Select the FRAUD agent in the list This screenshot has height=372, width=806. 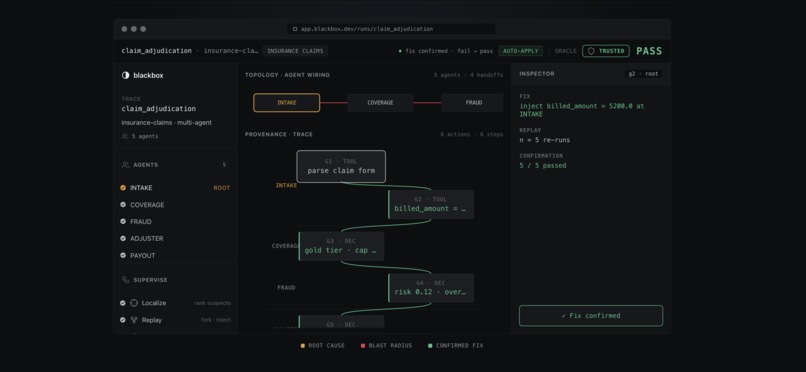175,221
